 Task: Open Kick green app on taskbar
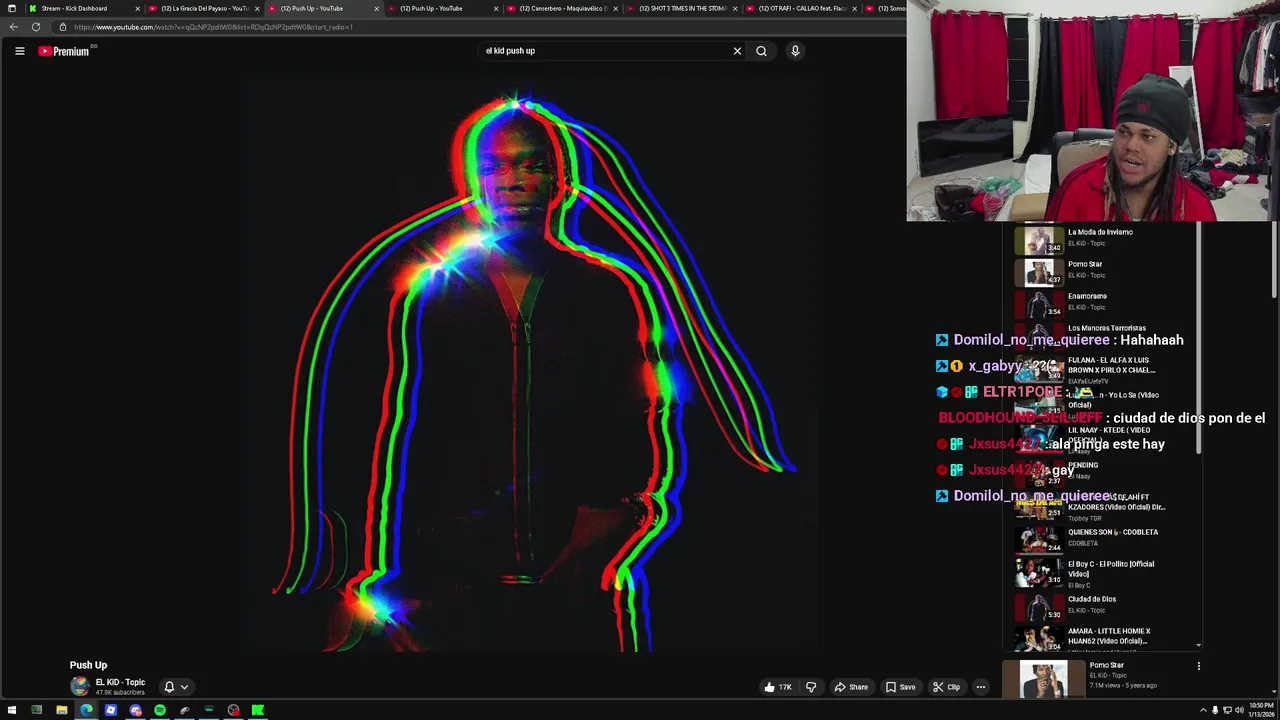pos(258,710)
